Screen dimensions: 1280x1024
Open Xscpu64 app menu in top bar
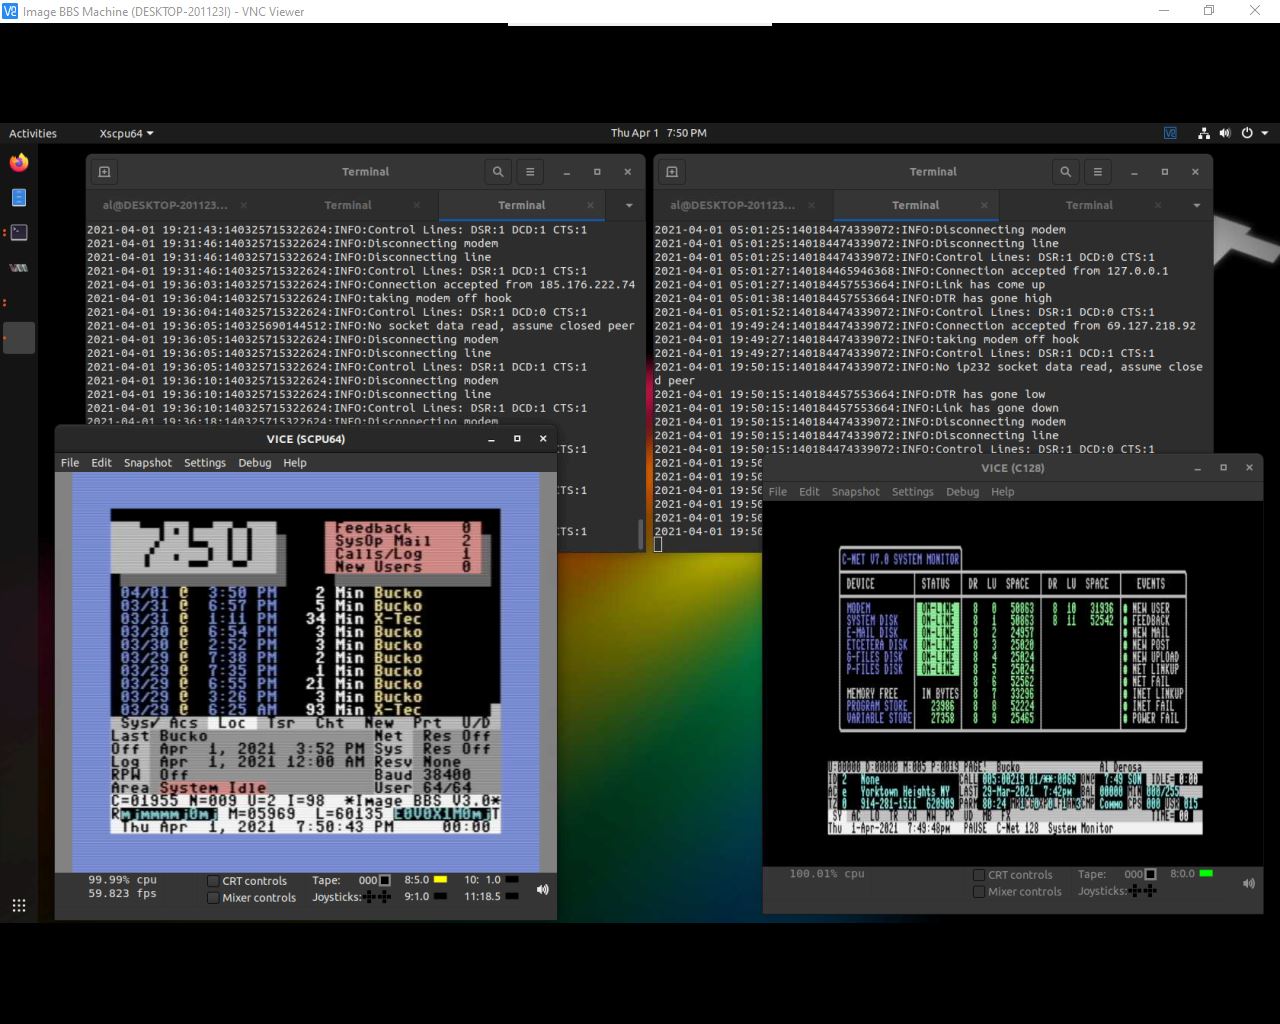tap(127, 133)
